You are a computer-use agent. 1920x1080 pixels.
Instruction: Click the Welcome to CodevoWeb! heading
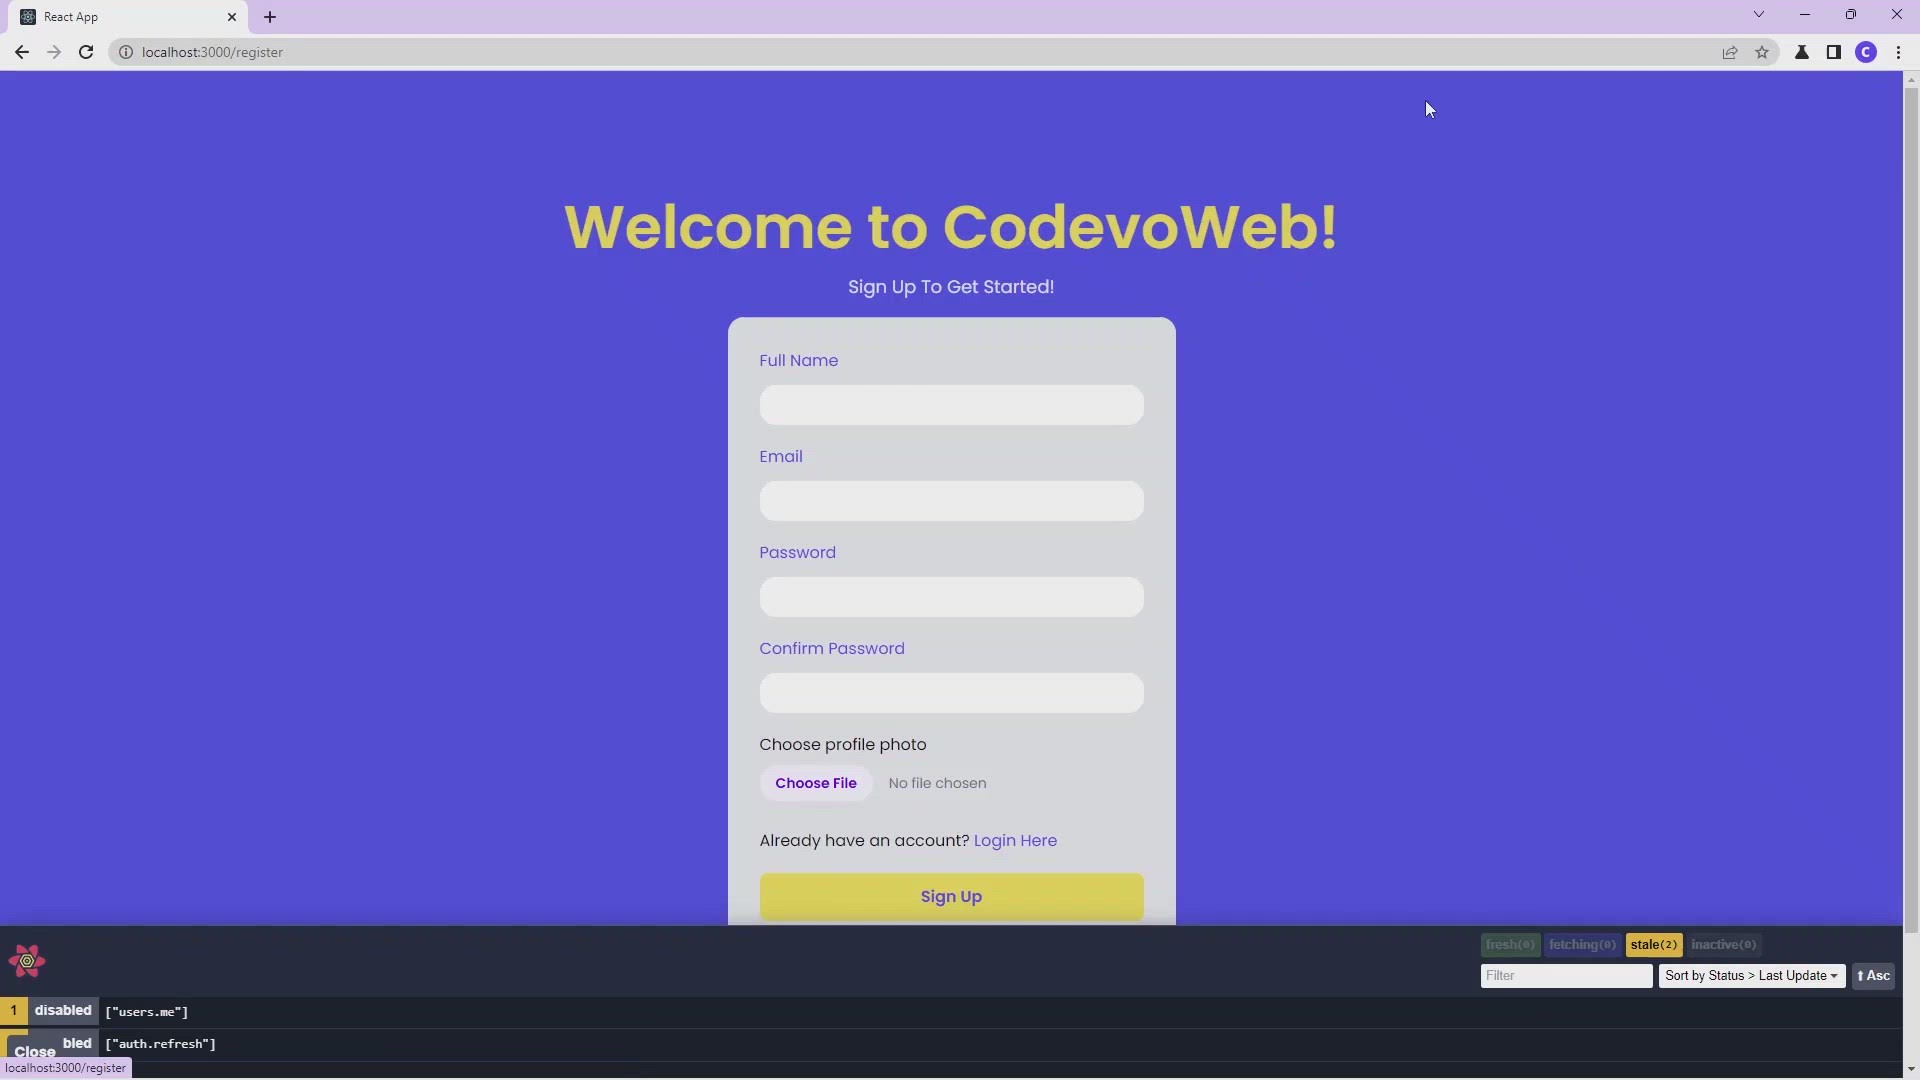pos(951,227)
